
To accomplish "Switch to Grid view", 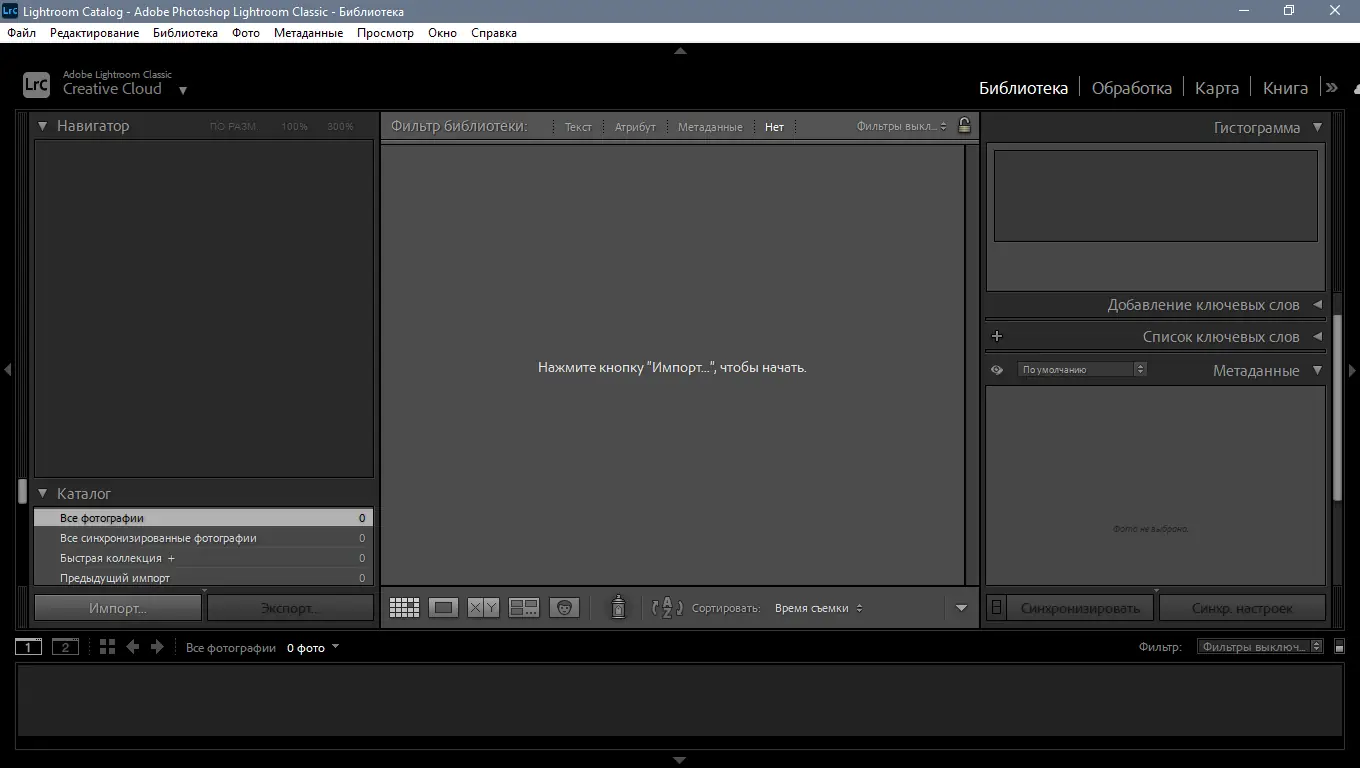I will click(404, 608).
